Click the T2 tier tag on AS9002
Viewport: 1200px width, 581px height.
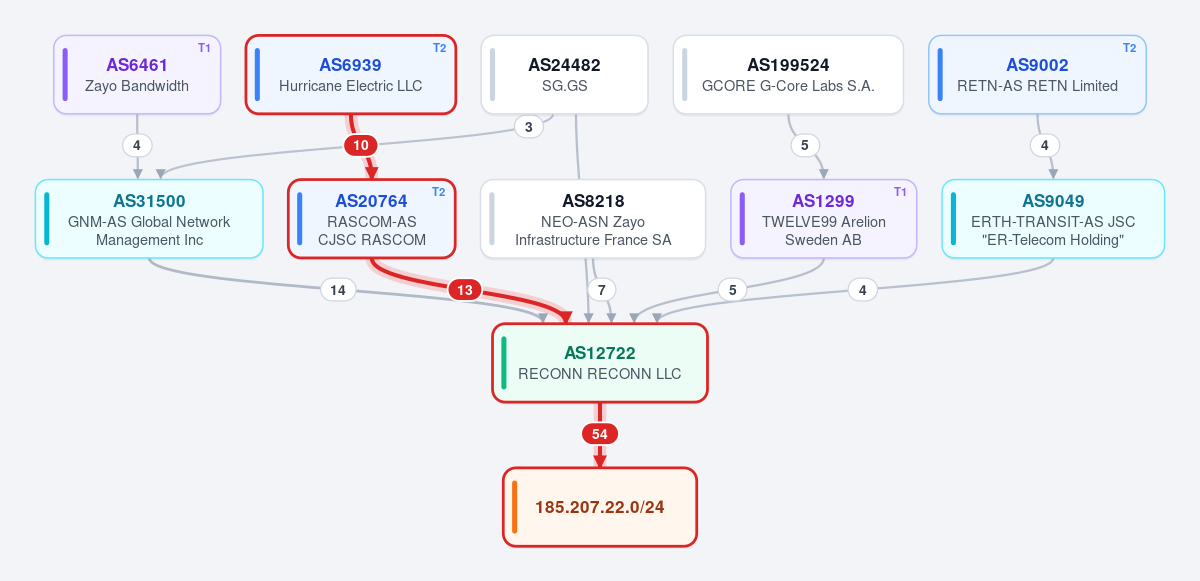coord(1129,48)
